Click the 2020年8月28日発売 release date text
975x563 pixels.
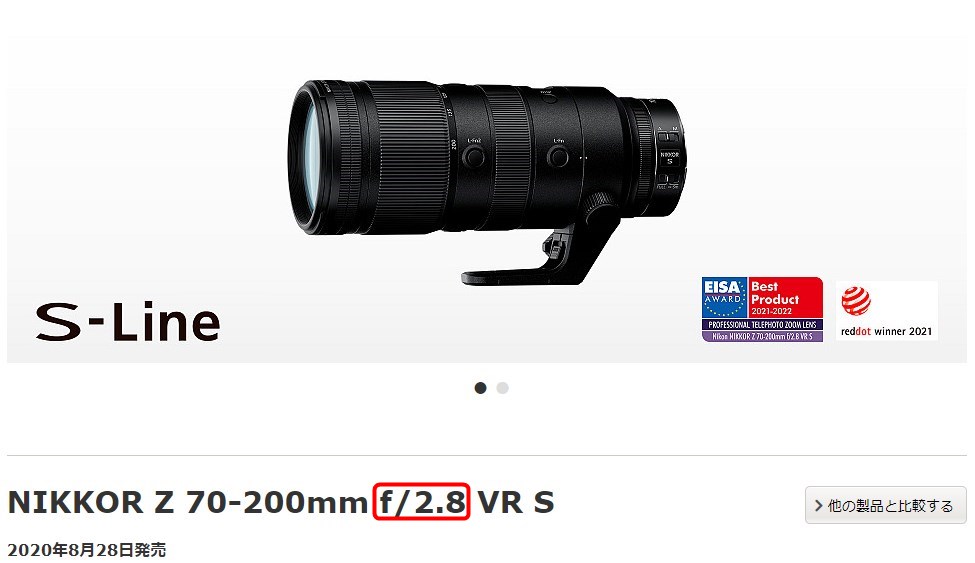click(x=86, y=550)
